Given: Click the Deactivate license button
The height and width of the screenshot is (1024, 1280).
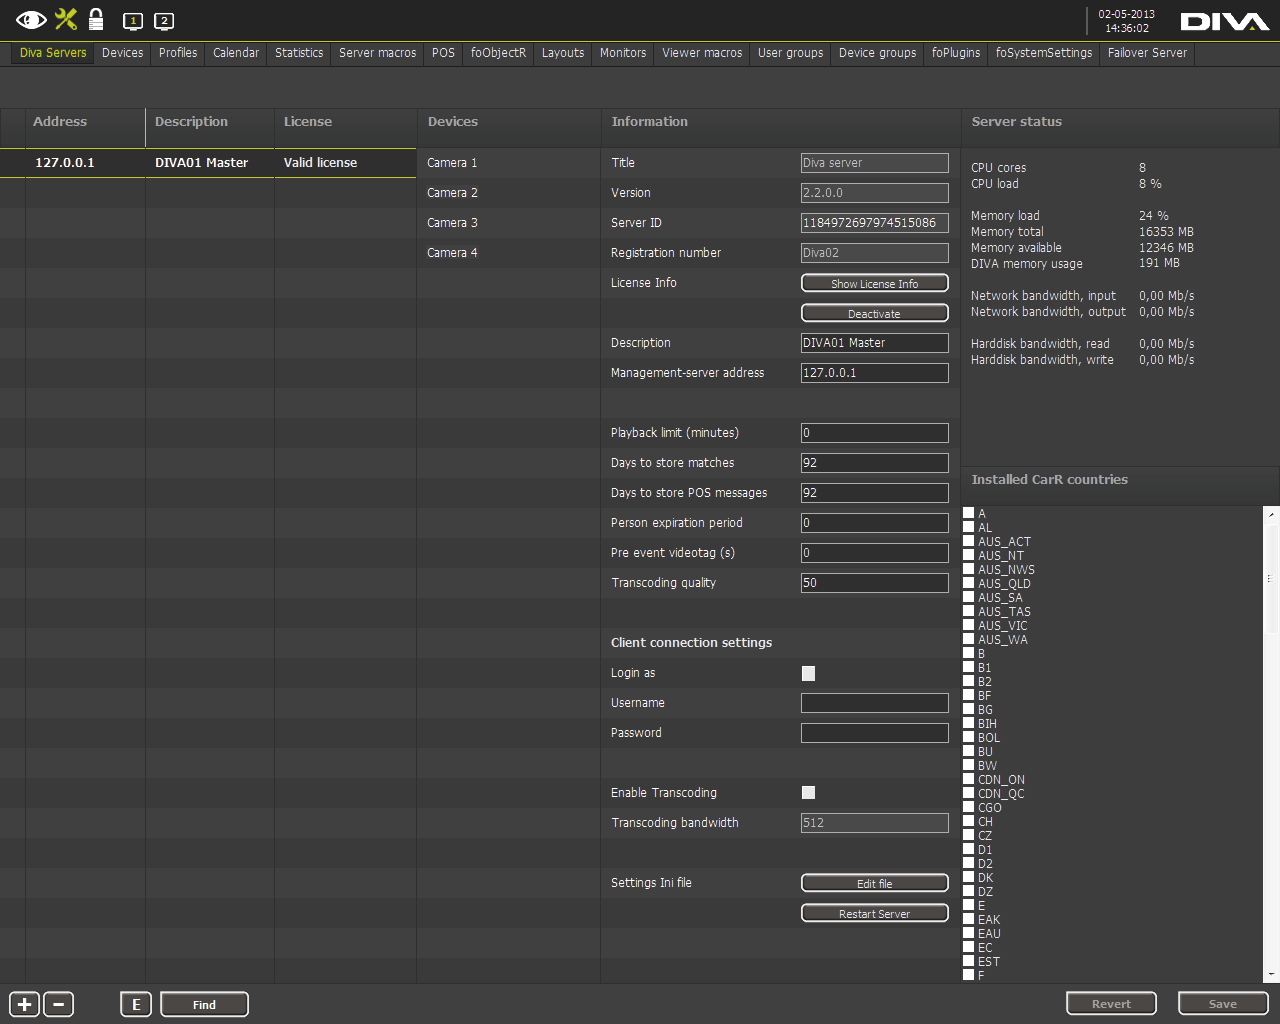Looking at the screenshot, I should pos(875,313).
